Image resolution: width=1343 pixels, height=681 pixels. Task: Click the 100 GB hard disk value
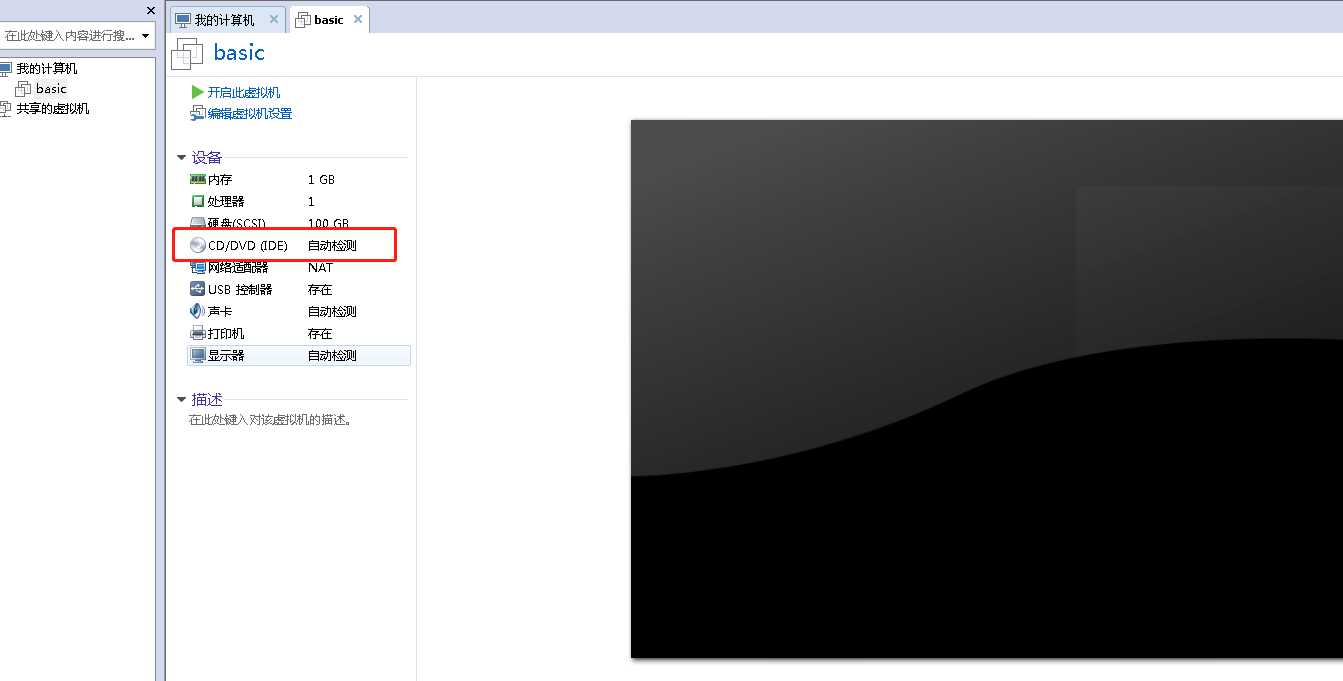click(x=328, y=223)
